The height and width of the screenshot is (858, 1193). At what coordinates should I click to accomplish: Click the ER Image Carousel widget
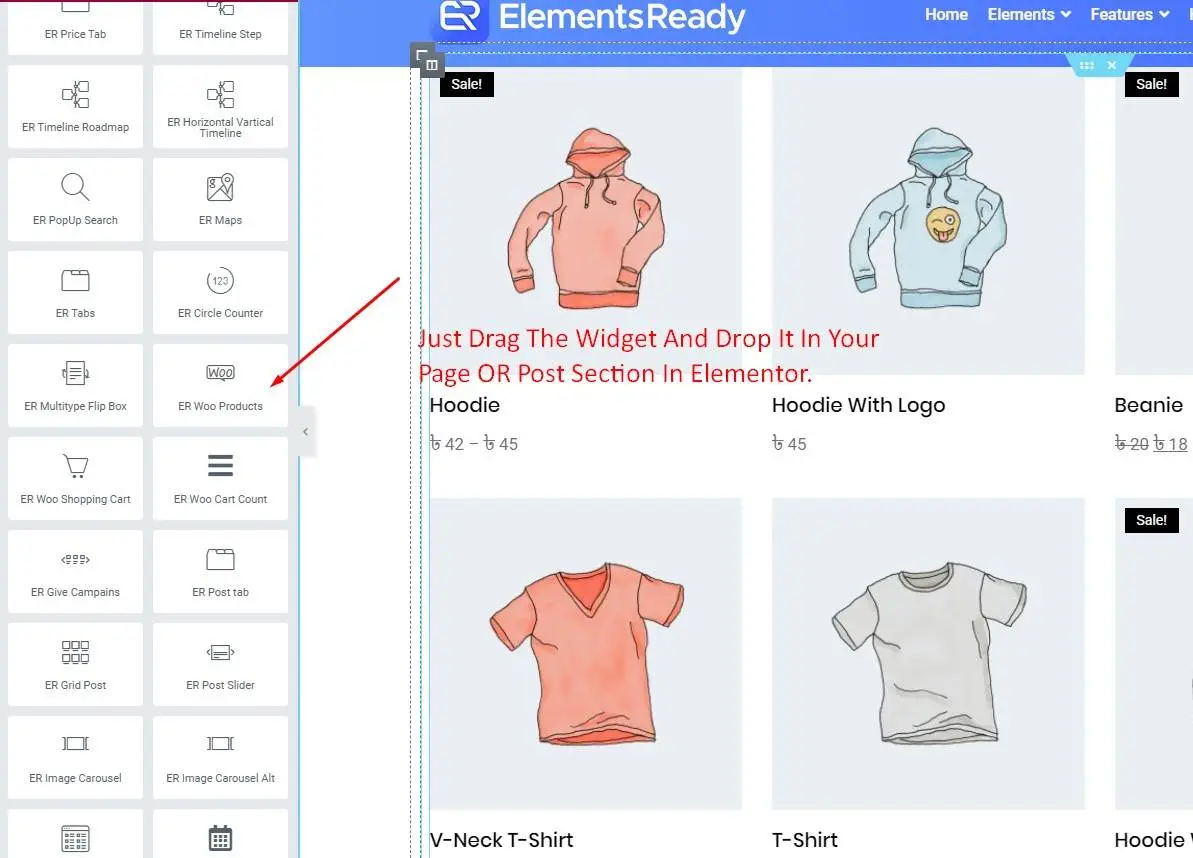click(75, 757)
